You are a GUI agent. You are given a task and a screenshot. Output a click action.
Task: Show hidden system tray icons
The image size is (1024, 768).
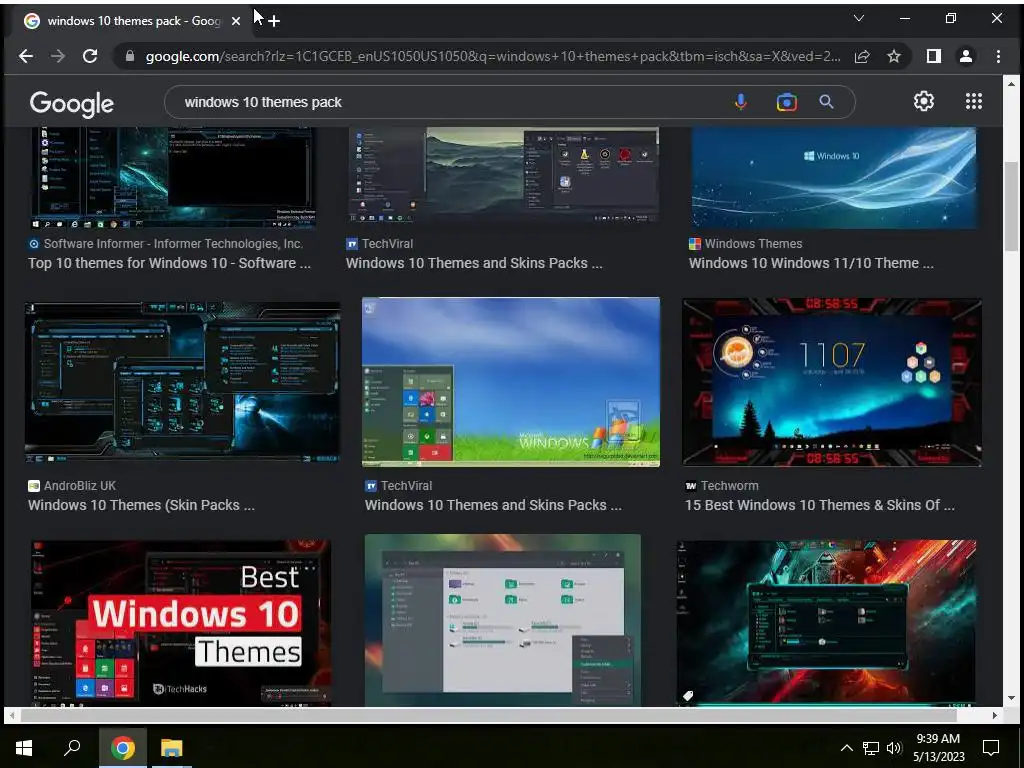point(846,748)
